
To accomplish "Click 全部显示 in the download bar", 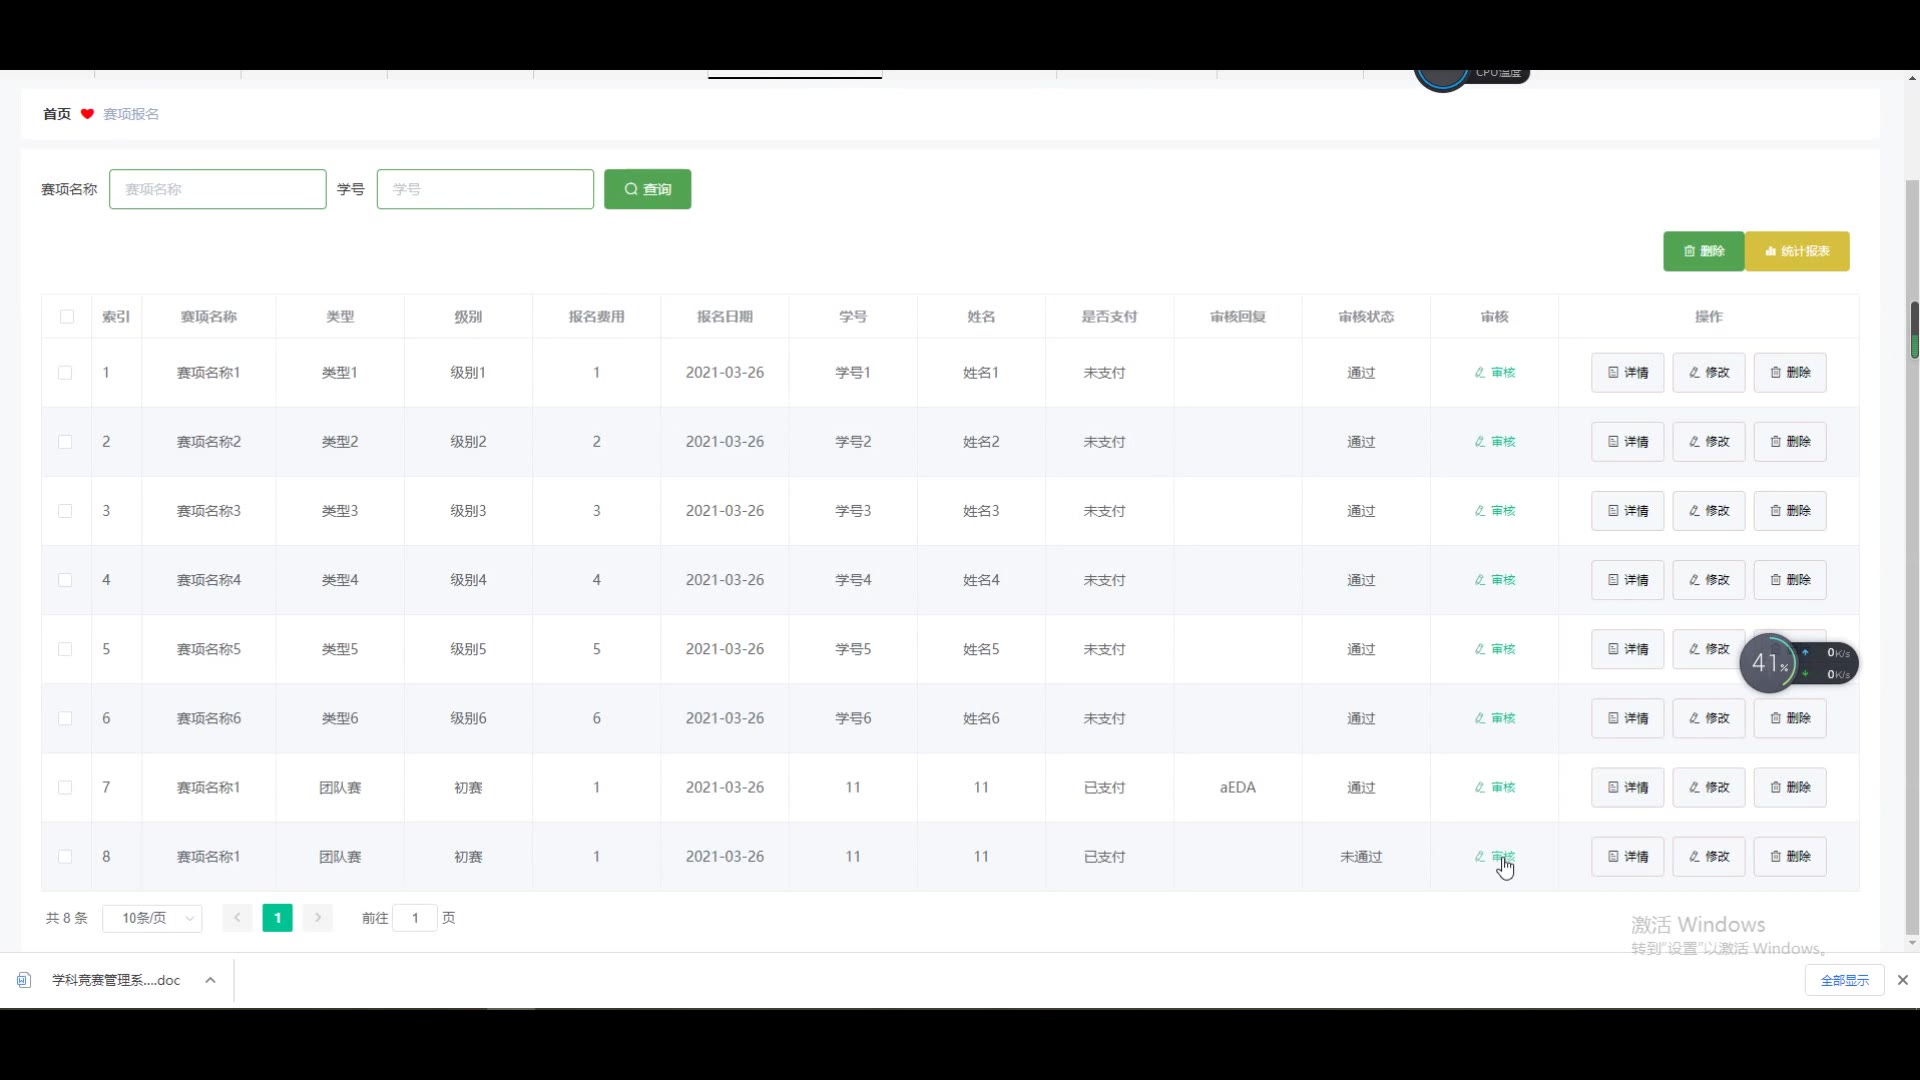I will point(1844,980).
